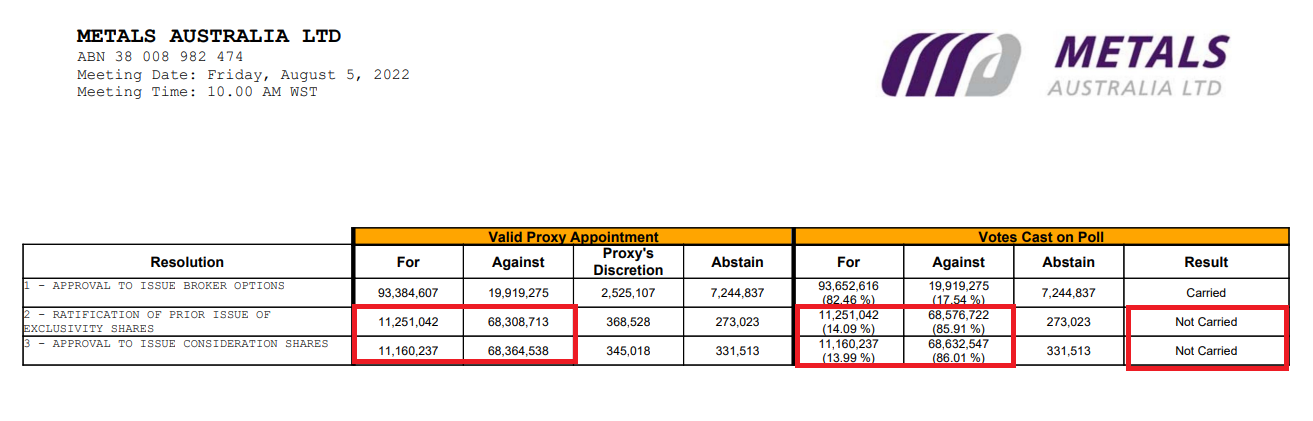Click poll Abstain '273,023' under Votes Cast on Poll
This screenshot has height=421, width=1313.
[x=1068, y=322]
